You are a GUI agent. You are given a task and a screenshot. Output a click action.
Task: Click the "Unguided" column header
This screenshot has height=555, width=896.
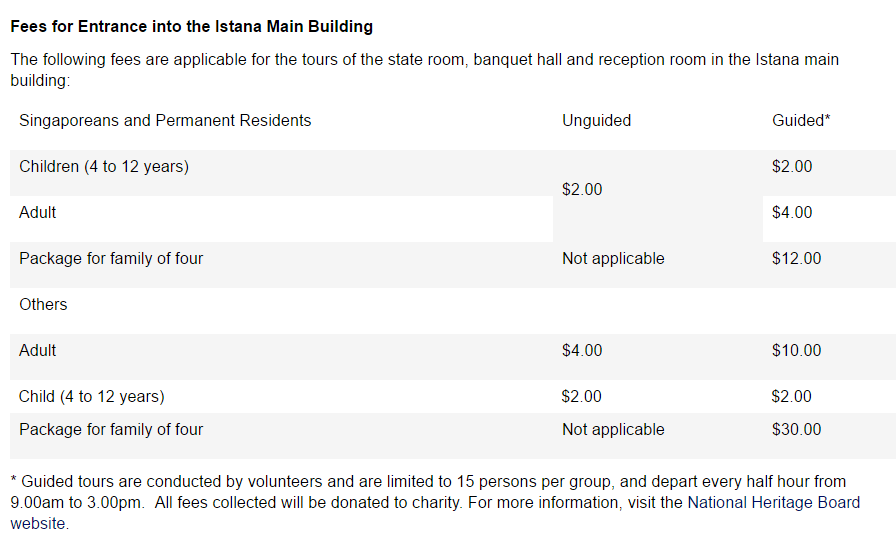click(596, 120)
